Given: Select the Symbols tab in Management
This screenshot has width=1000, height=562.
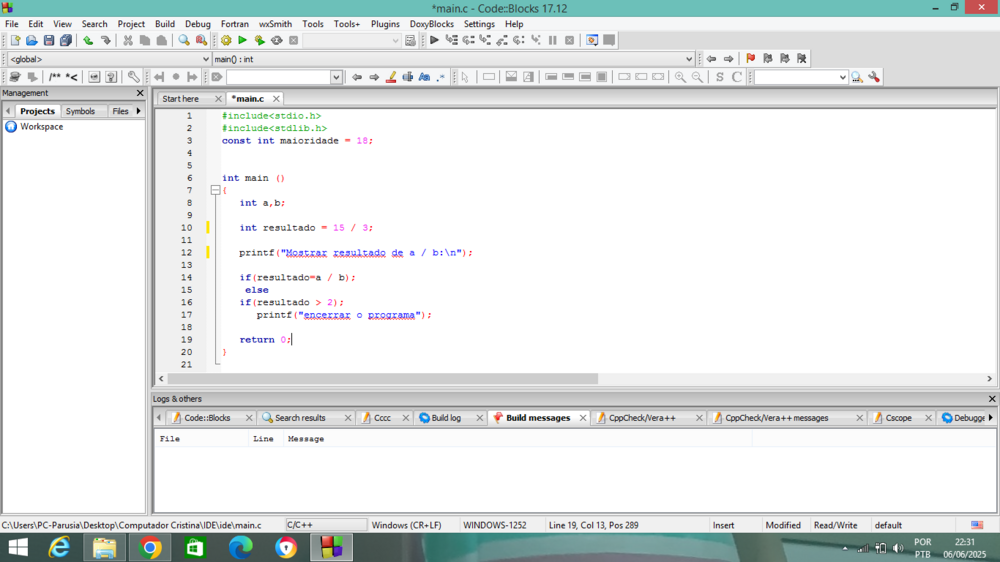Looking at the screenshot, I should pos(80,111).
